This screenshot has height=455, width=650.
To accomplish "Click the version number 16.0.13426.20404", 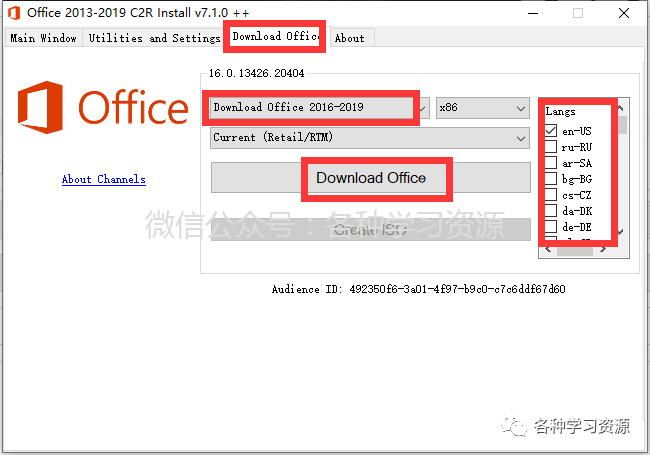I will point(257,73).
